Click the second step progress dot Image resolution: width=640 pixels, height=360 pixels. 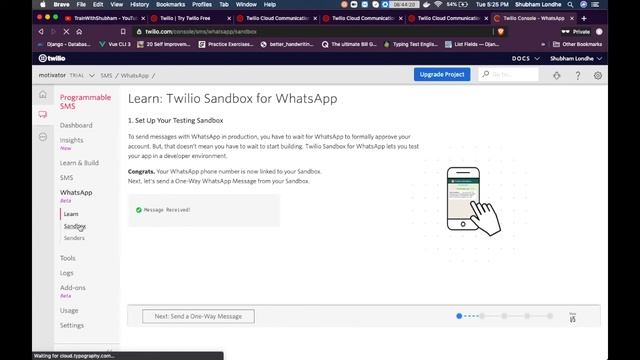(482, 316)
